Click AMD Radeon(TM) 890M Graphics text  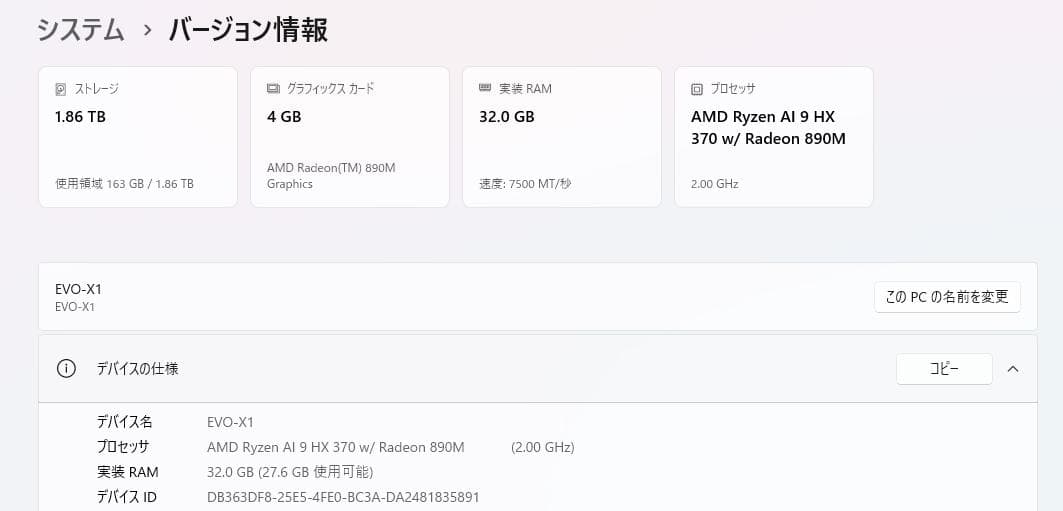tap(331, 176)
